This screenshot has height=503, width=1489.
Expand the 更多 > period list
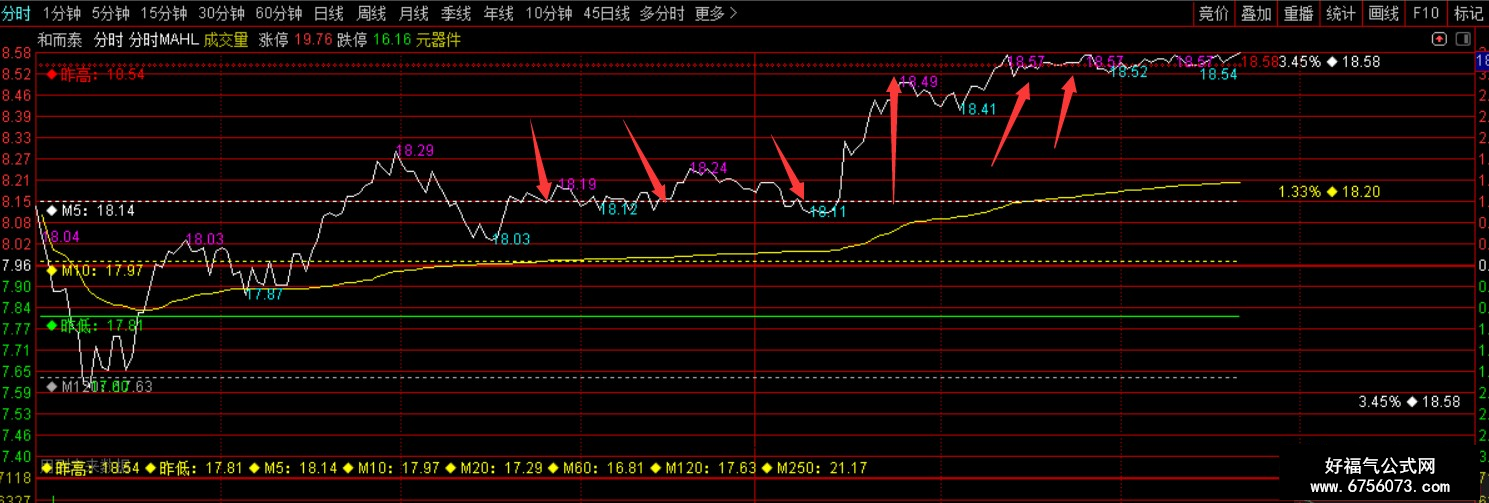[x=715, y=13]
